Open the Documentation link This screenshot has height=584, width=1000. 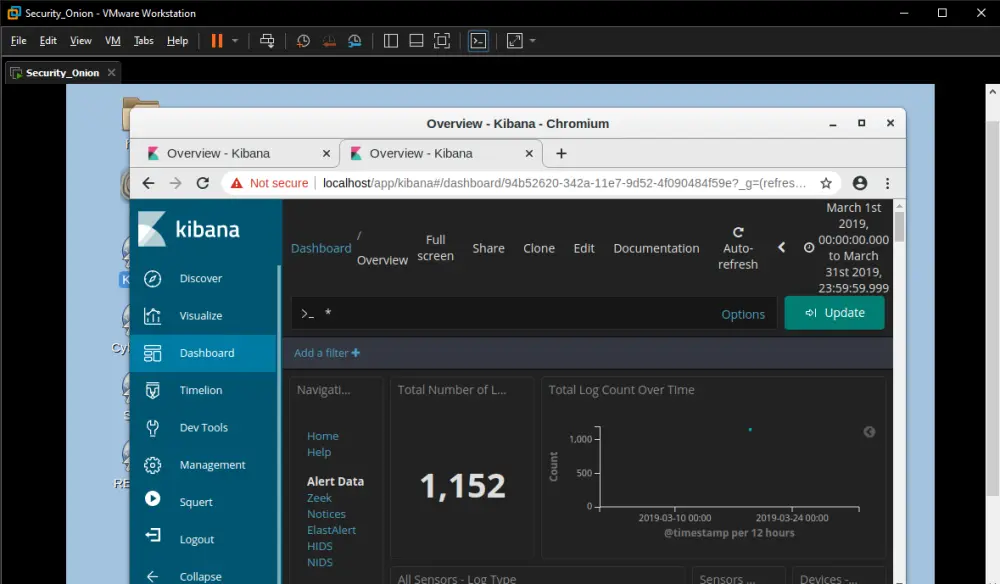(x=656, y=249)
